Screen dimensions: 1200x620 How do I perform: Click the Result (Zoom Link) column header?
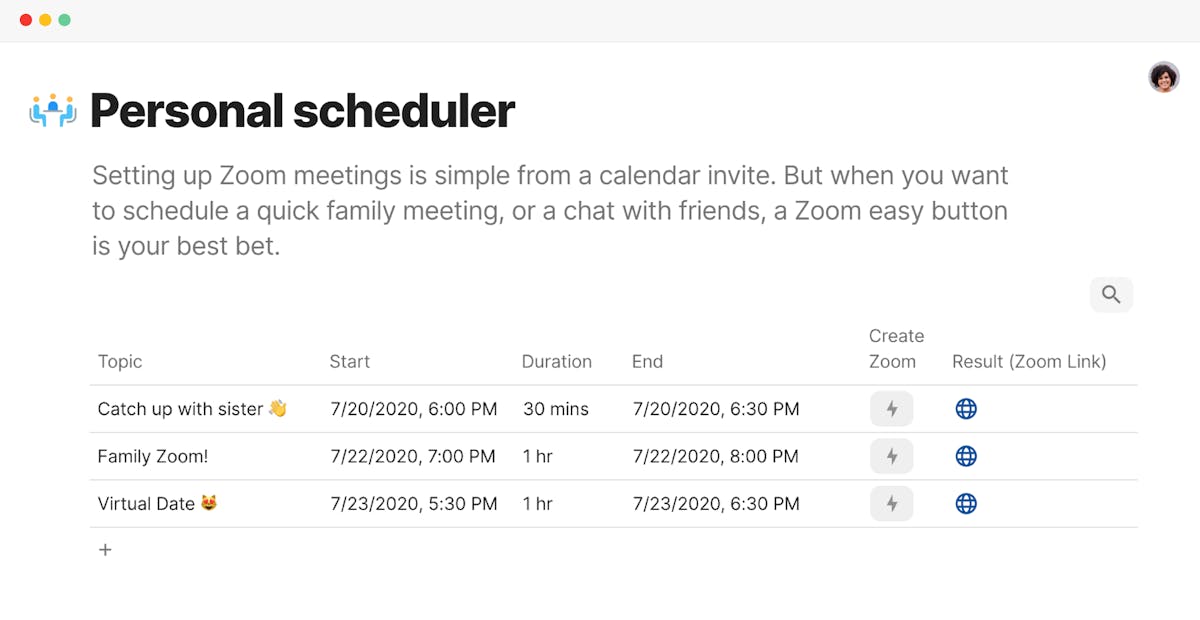[1029, 362]
